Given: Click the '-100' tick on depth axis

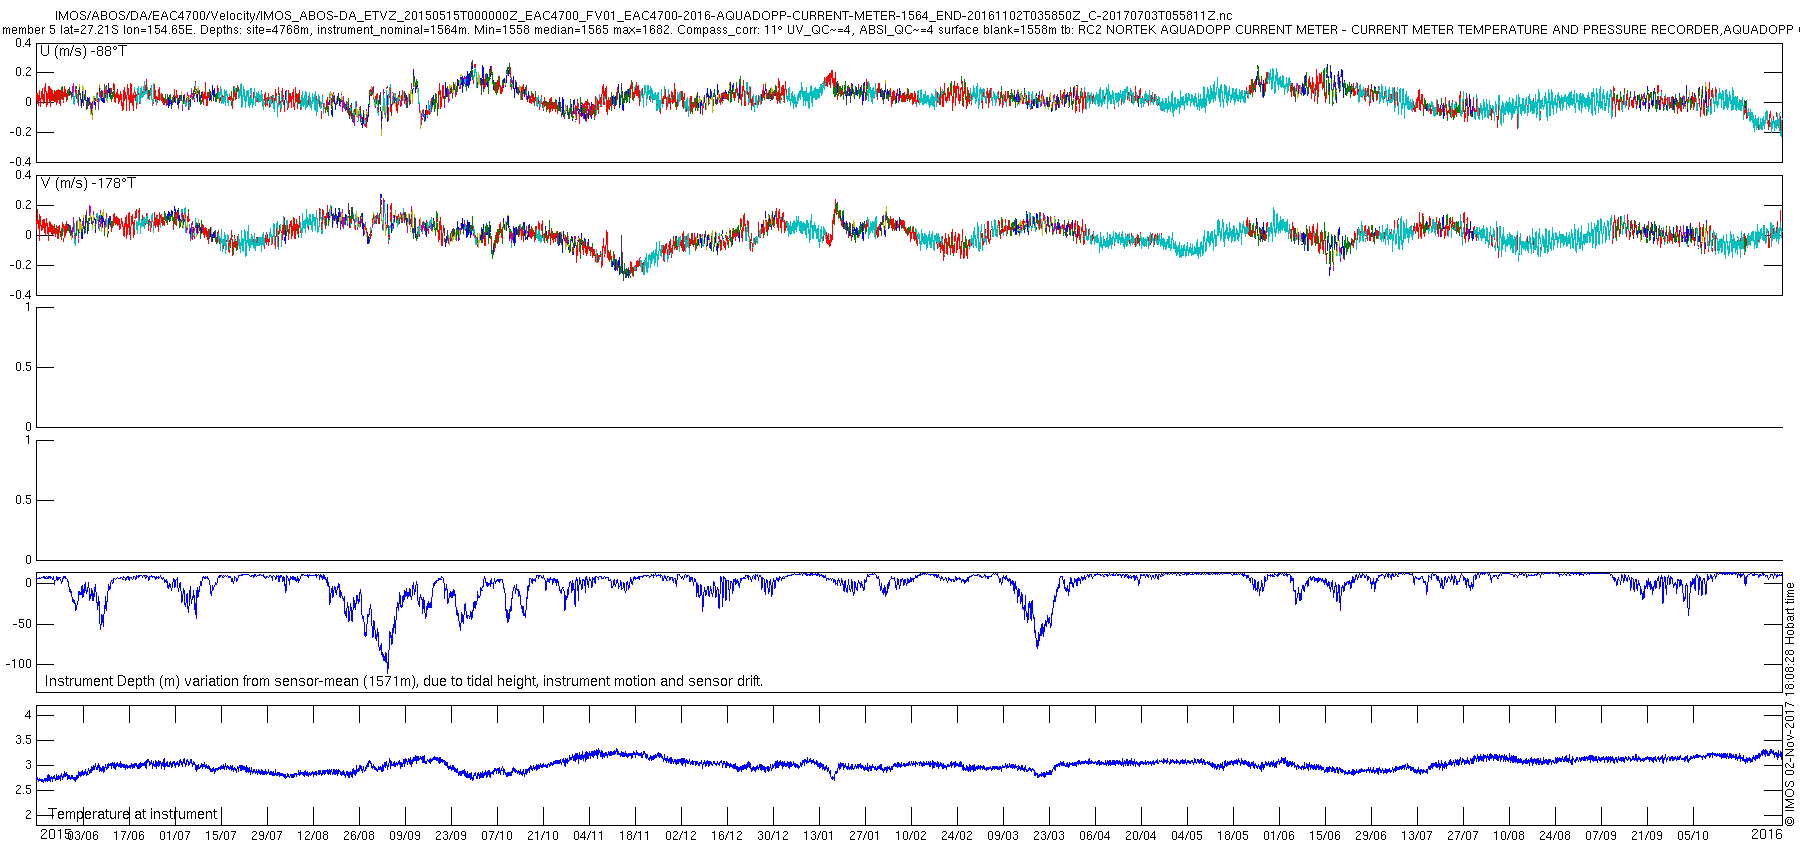Looking at the screenshot, I should pyautogui.click(x=18, y=664).
